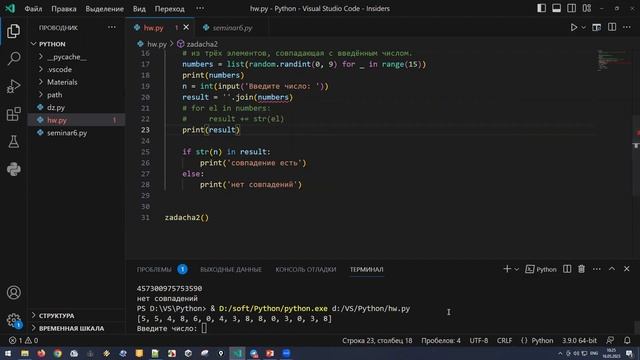The image size is (640, 360).
Task: Toggle primary sidebar visibility
Action: 541,8
